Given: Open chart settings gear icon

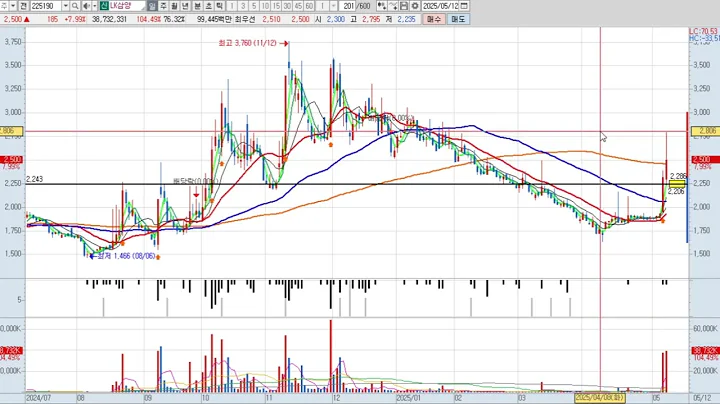Looking at the screenshot, I should 415,6.
